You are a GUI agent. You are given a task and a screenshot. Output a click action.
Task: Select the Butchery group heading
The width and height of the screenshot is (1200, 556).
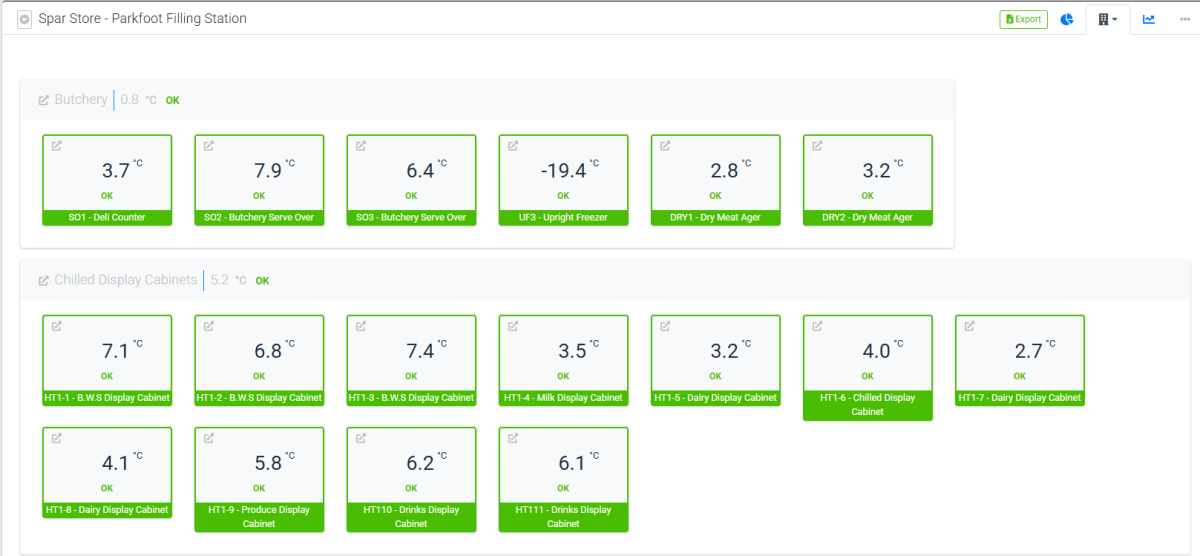point(81,100)
